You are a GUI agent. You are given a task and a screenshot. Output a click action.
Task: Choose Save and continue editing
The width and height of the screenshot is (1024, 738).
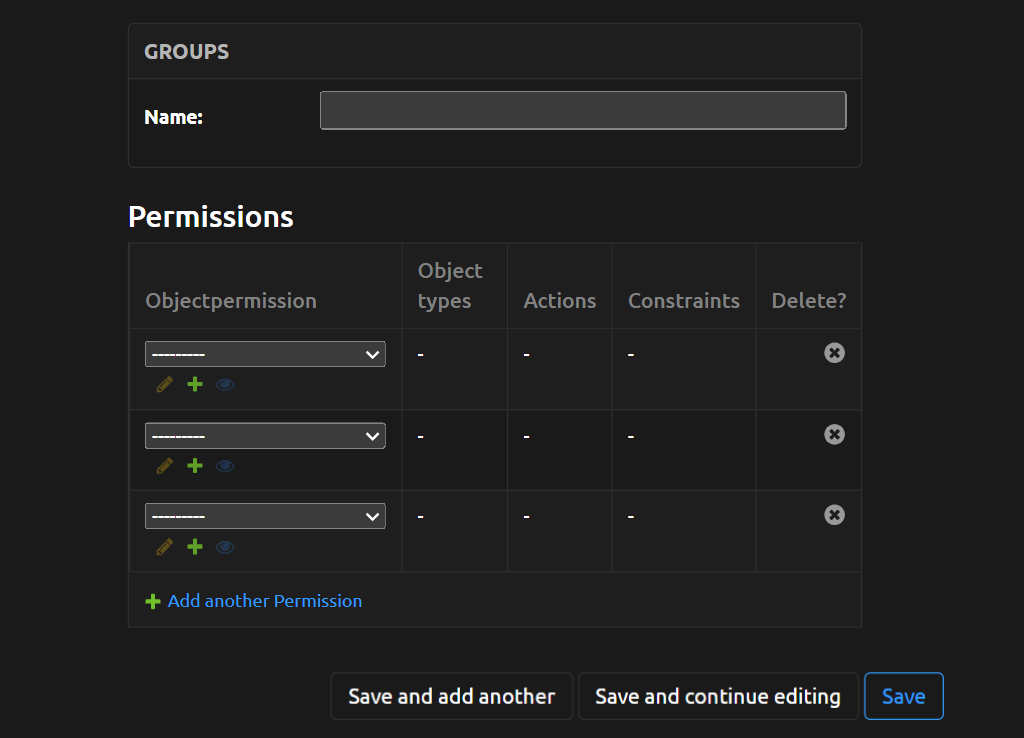point(717,696)
